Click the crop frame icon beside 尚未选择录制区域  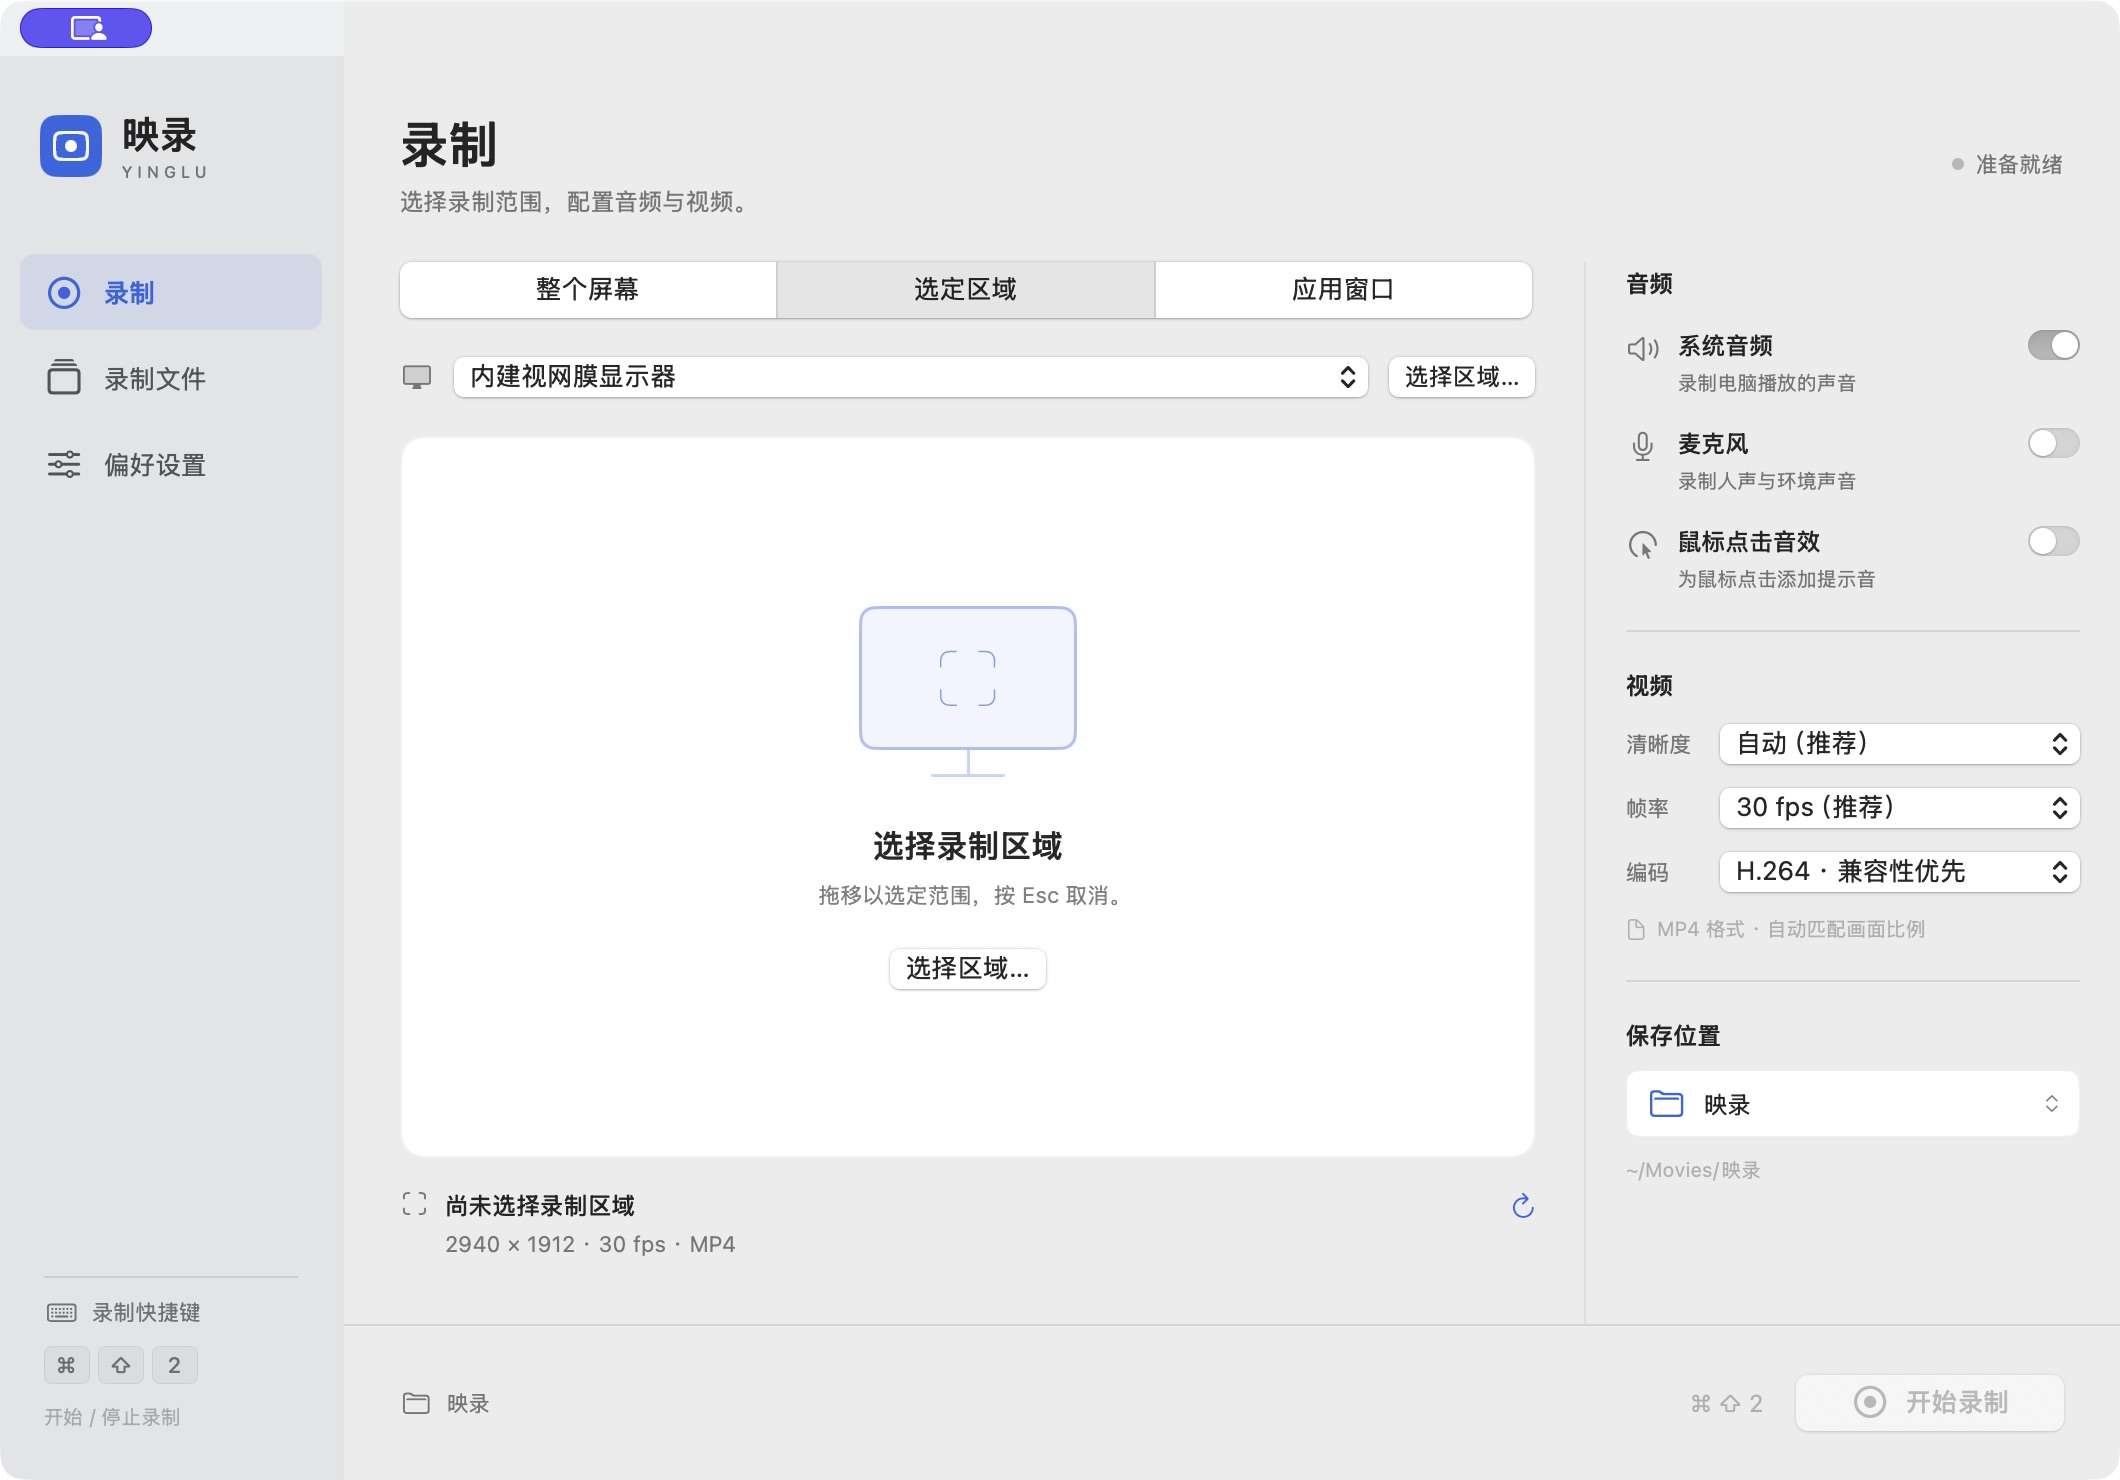point(414,1204)
